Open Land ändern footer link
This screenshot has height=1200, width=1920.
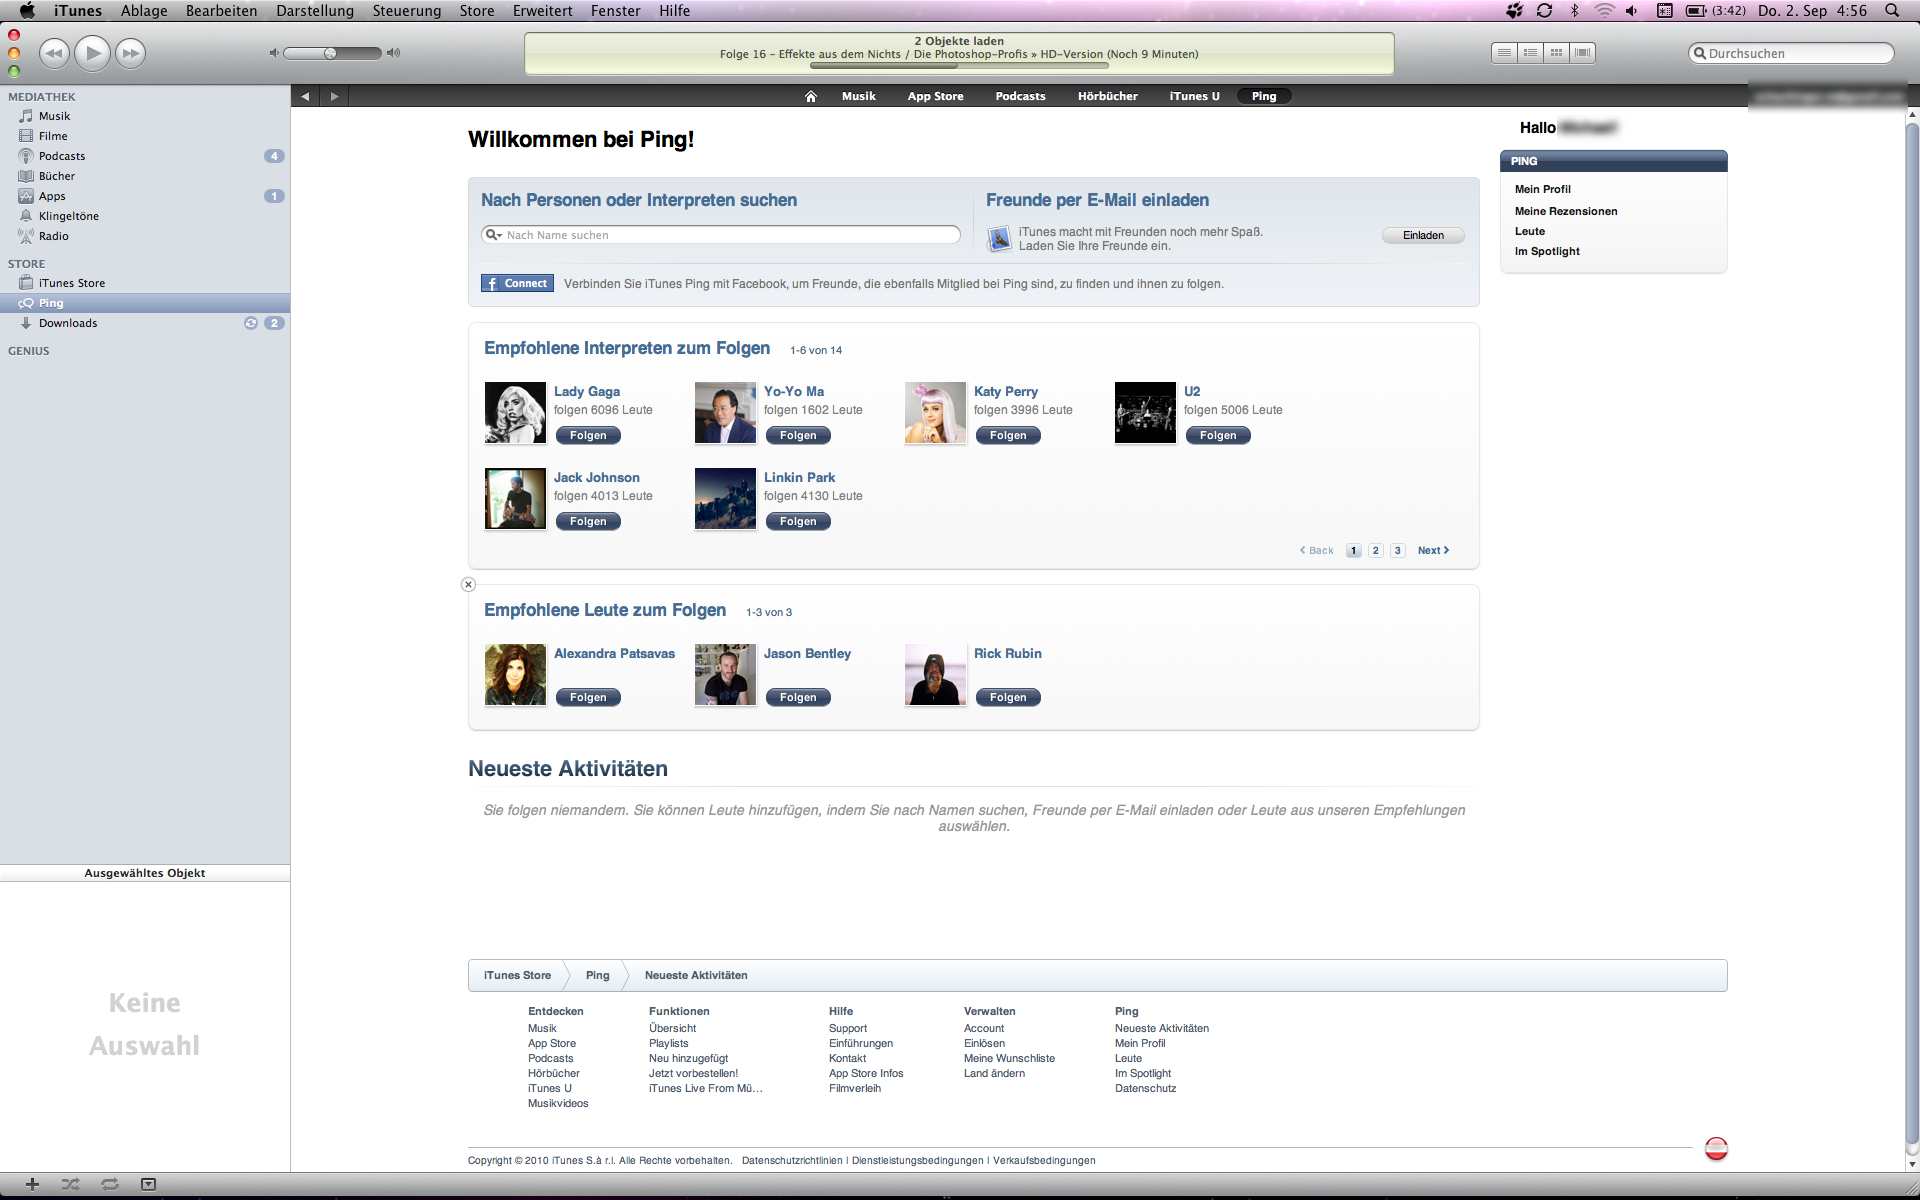(994, 1074)
